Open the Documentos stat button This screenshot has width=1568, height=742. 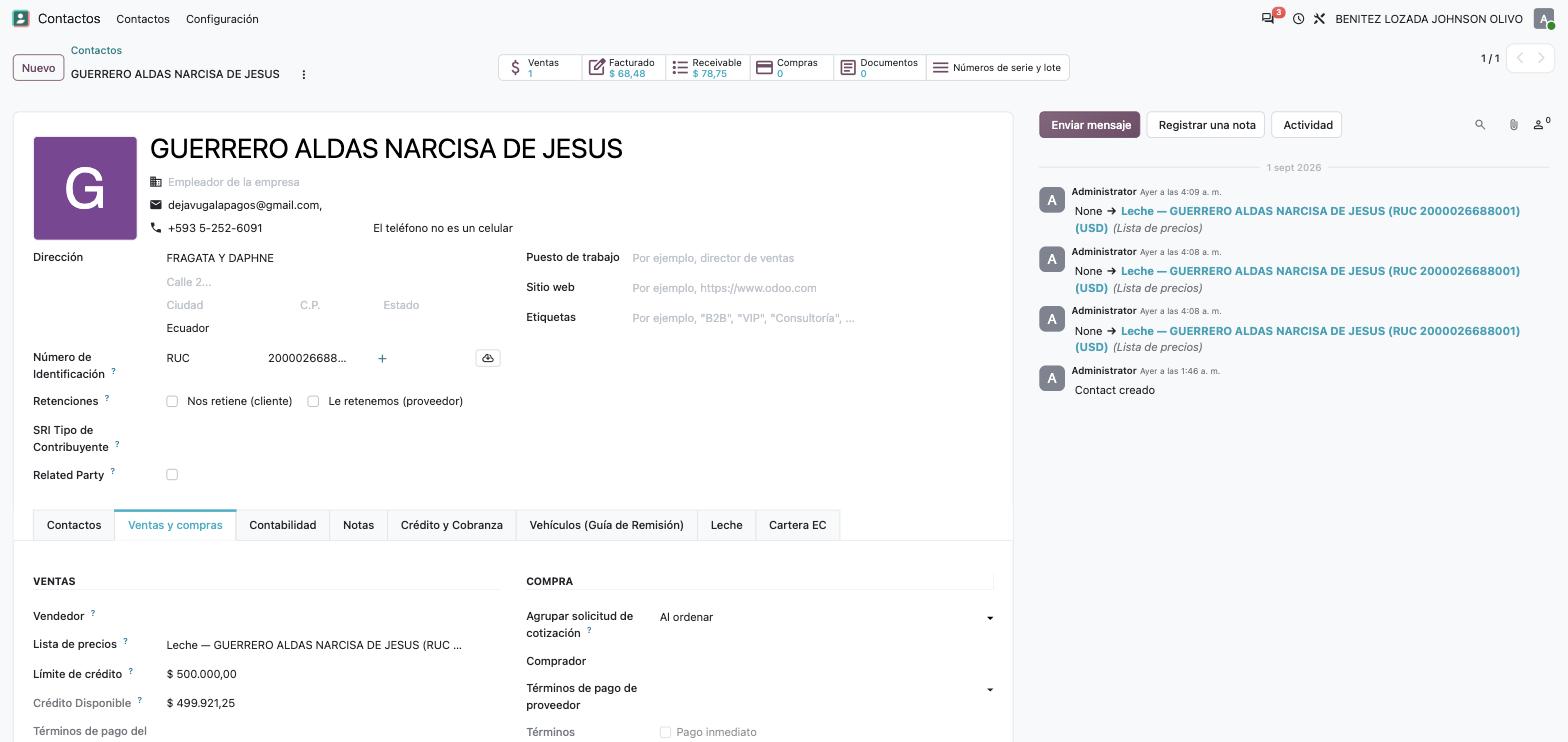[880, 68]
